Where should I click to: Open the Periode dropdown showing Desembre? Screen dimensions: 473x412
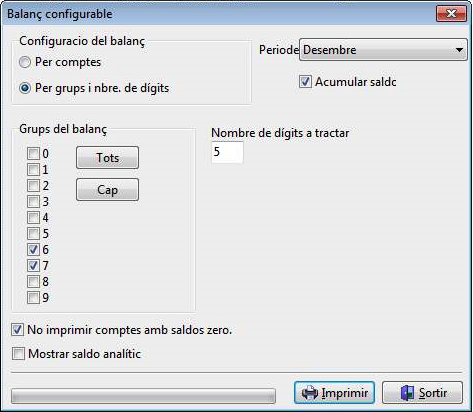[x=383, y=50]
